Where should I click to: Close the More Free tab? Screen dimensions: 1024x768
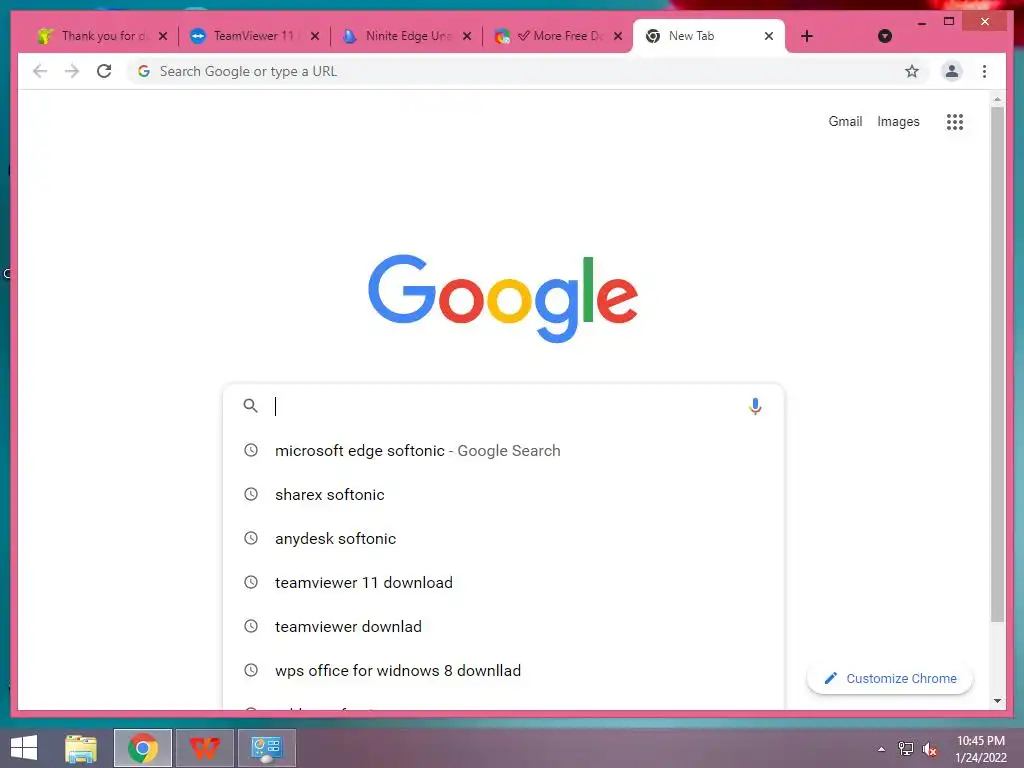[618, 36]
